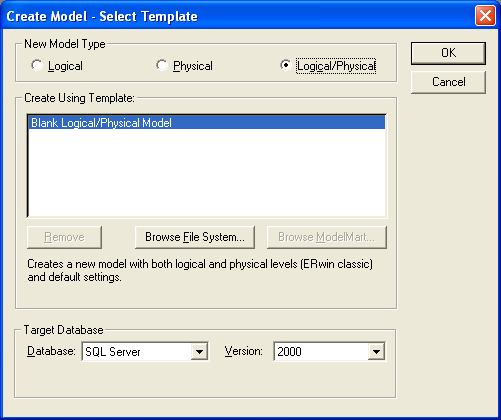Choose the Physical radio button
This screenshot has width=501, height=420.
tap(162, 65)
